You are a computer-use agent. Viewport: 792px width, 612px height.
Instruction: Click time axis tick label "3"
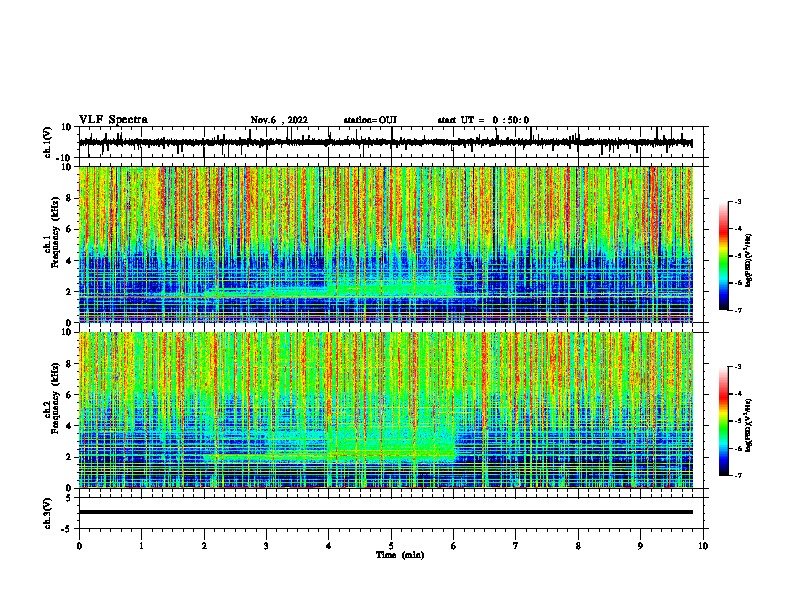pos(266,546)
